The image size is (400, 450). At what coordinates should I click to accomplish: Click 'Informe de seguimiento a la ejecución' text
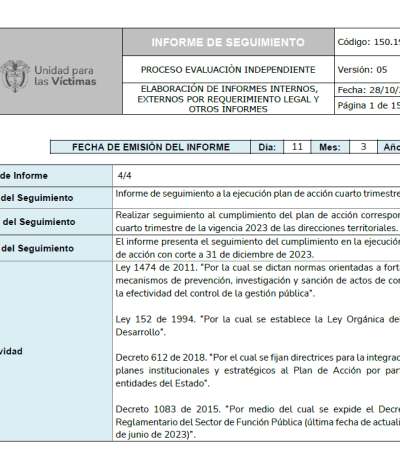tap(258, 194)
